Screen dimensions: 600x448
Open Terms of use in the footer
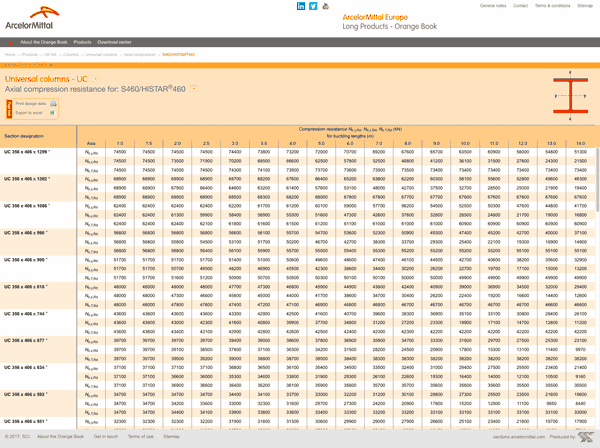click(140, 437)
